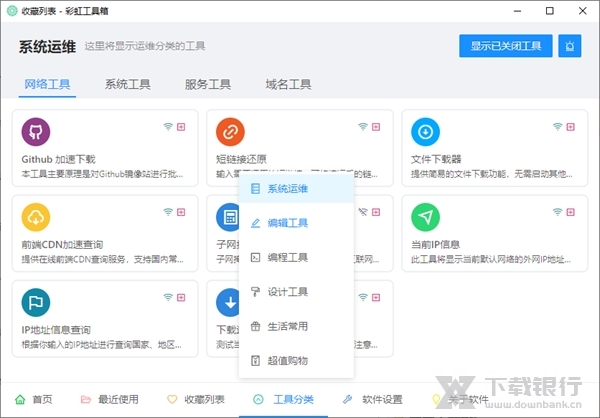Click the pink add icon on 短链接还原 card

pos(376,127)
